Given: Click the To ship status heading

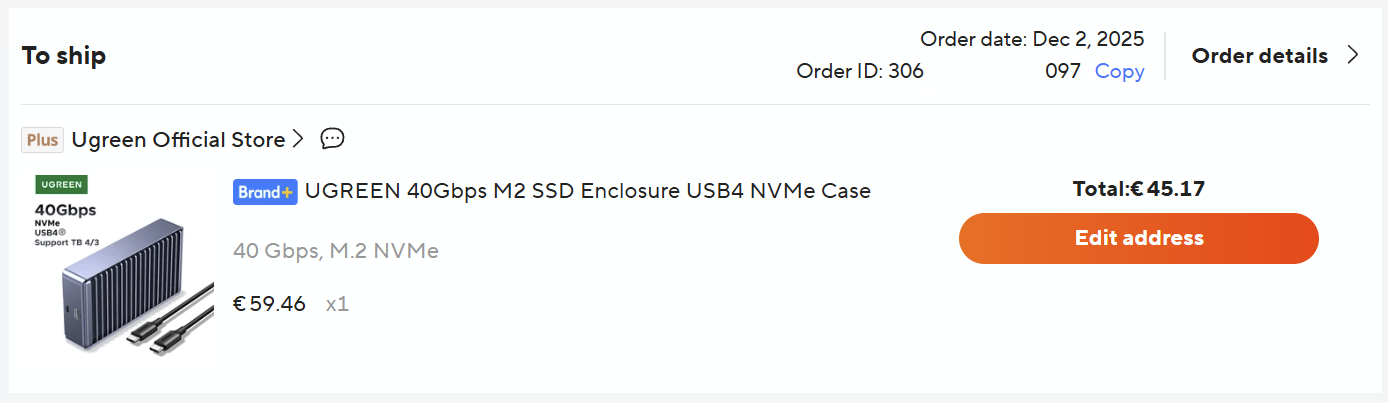Looking at the screenshot, I should click(x=64, y=56).
